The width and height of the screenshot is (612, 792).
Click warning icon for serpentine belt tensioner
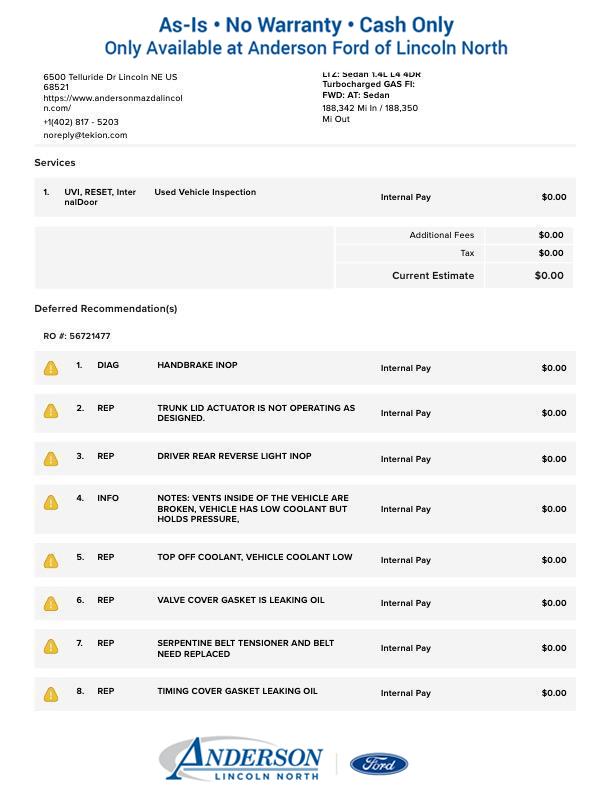[x=51, y=647]
